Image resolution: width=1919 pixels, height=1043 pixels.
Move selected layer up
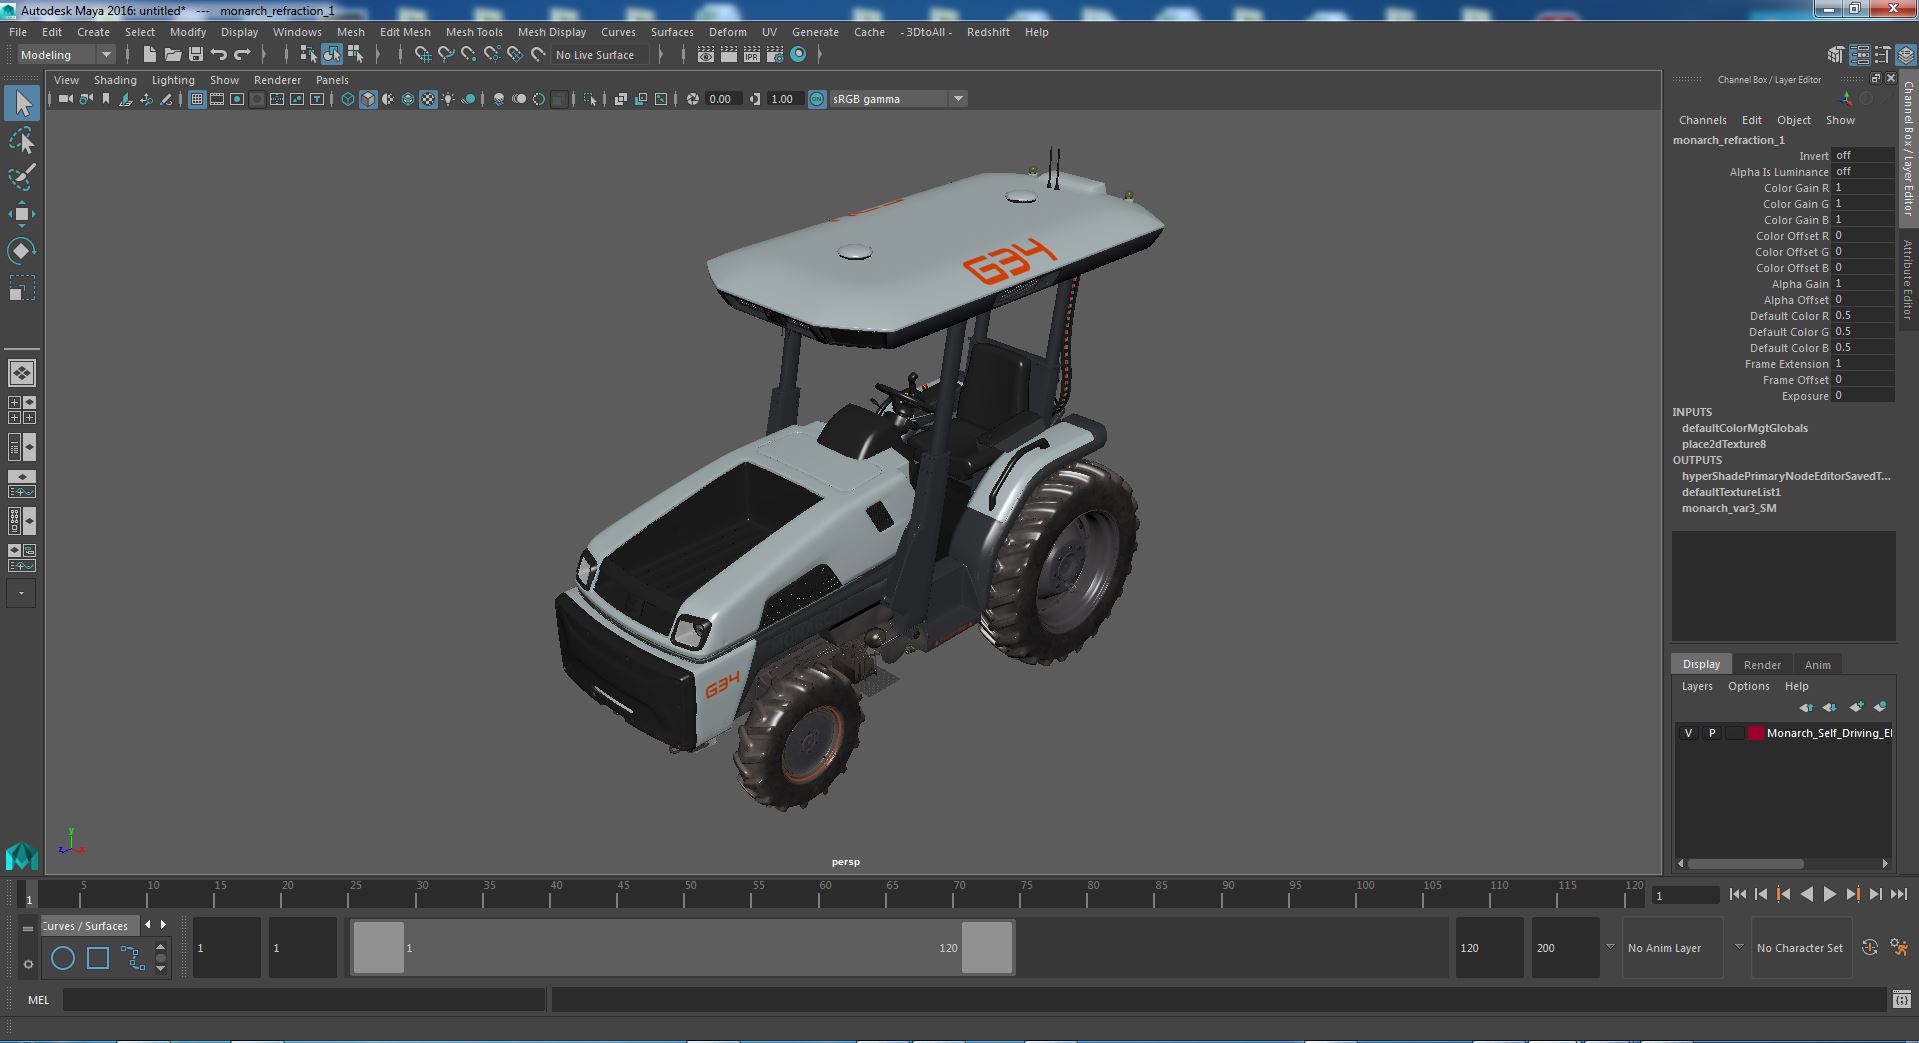(1806, 707)
